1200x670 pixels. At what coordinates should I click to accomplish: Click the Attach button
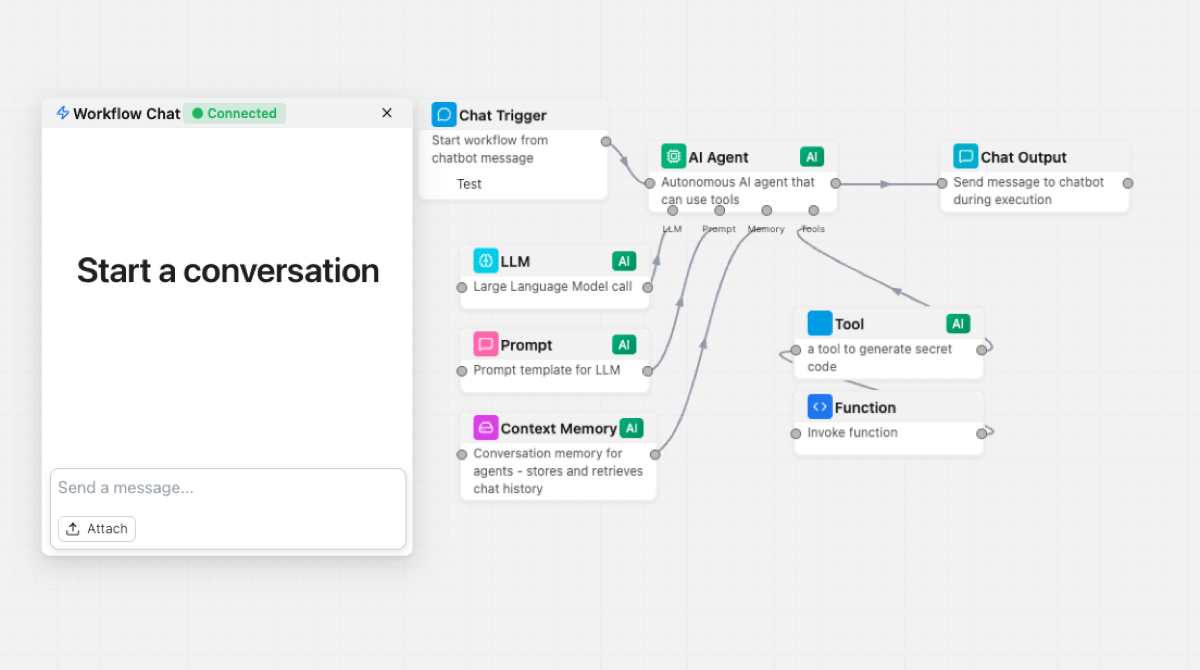(x=96, y=528)
